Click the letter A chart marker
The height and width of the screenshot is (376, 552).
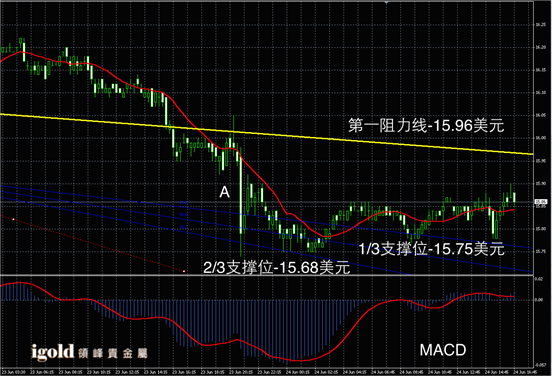tap(225, 192)
